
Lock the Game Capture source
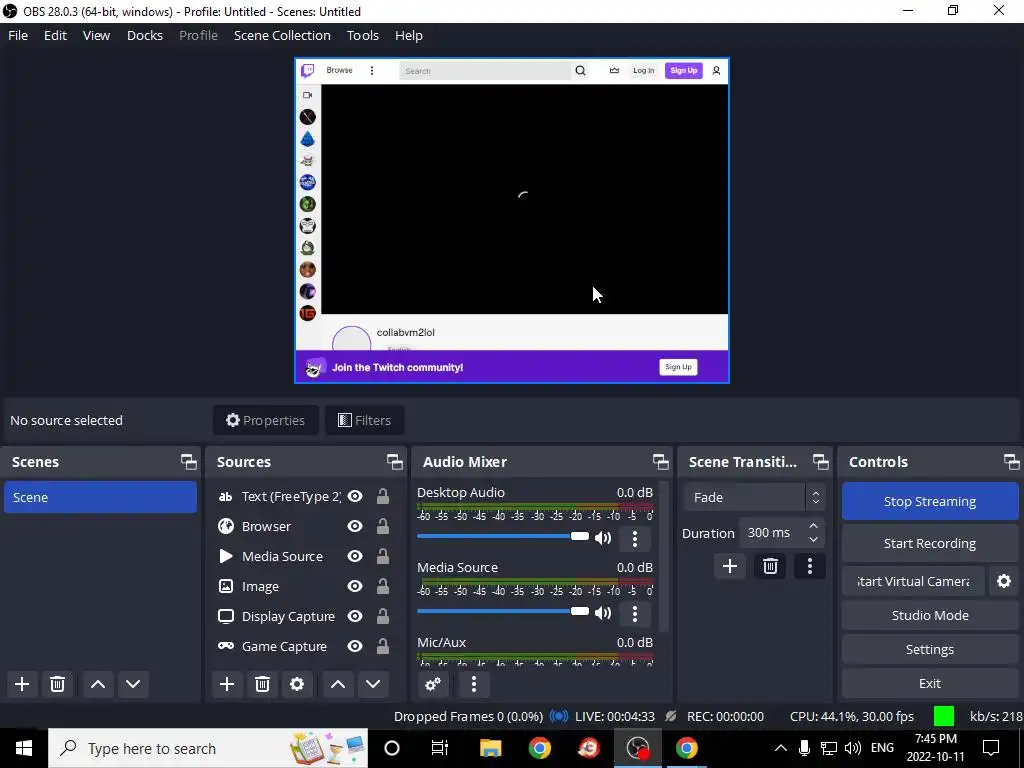[383, 647]
